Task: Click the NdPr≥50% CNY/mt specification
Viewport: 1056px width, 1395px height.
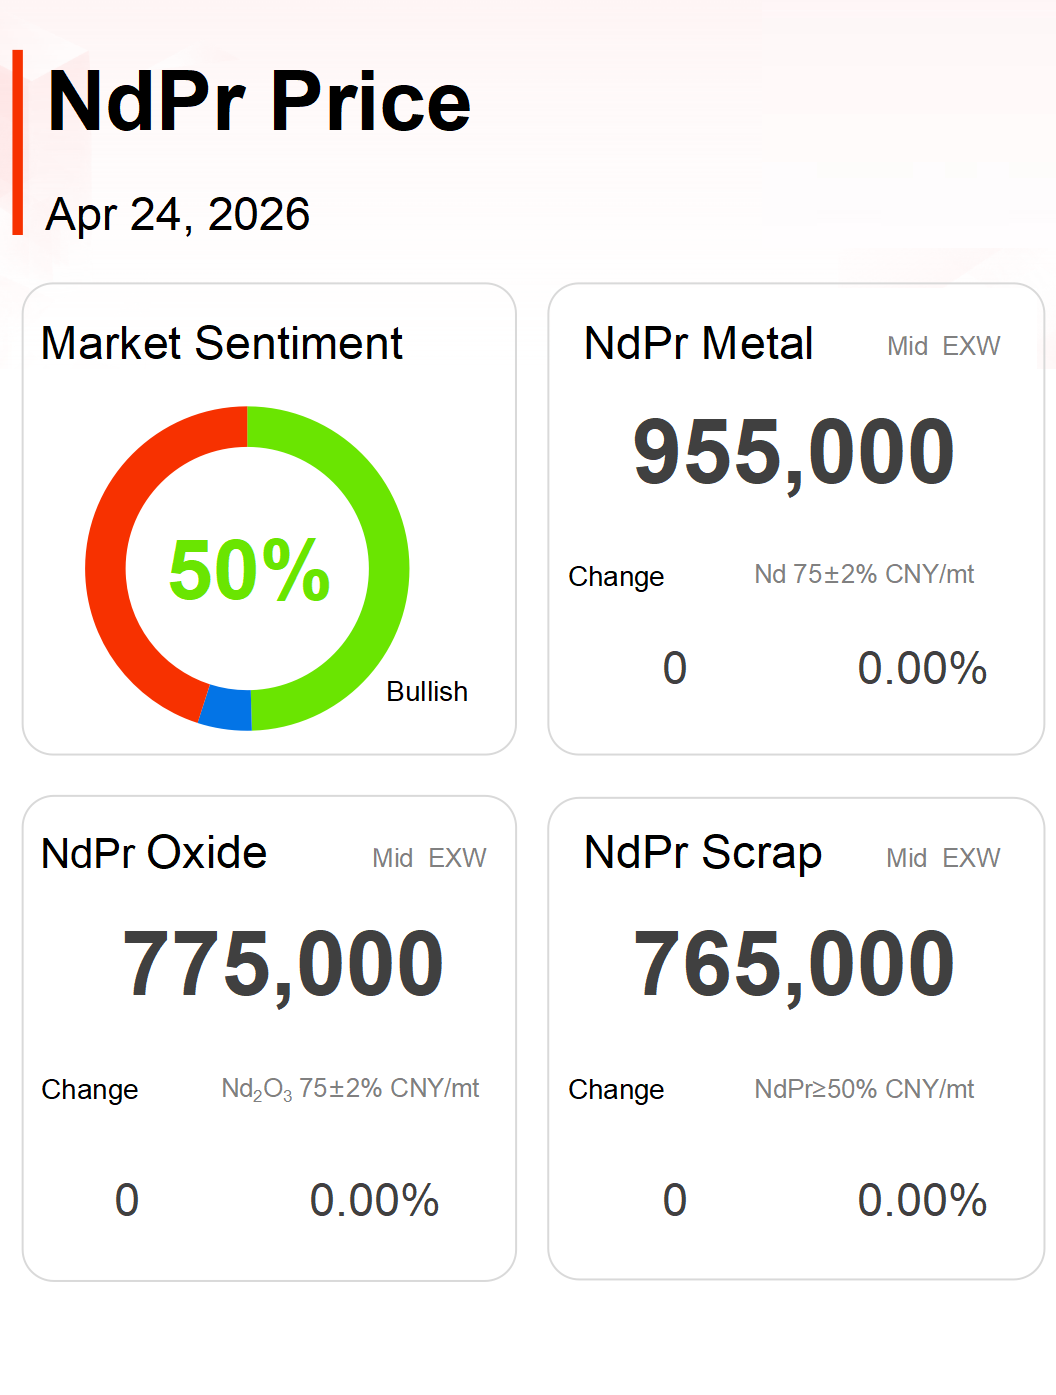Action: (864, 1089)
